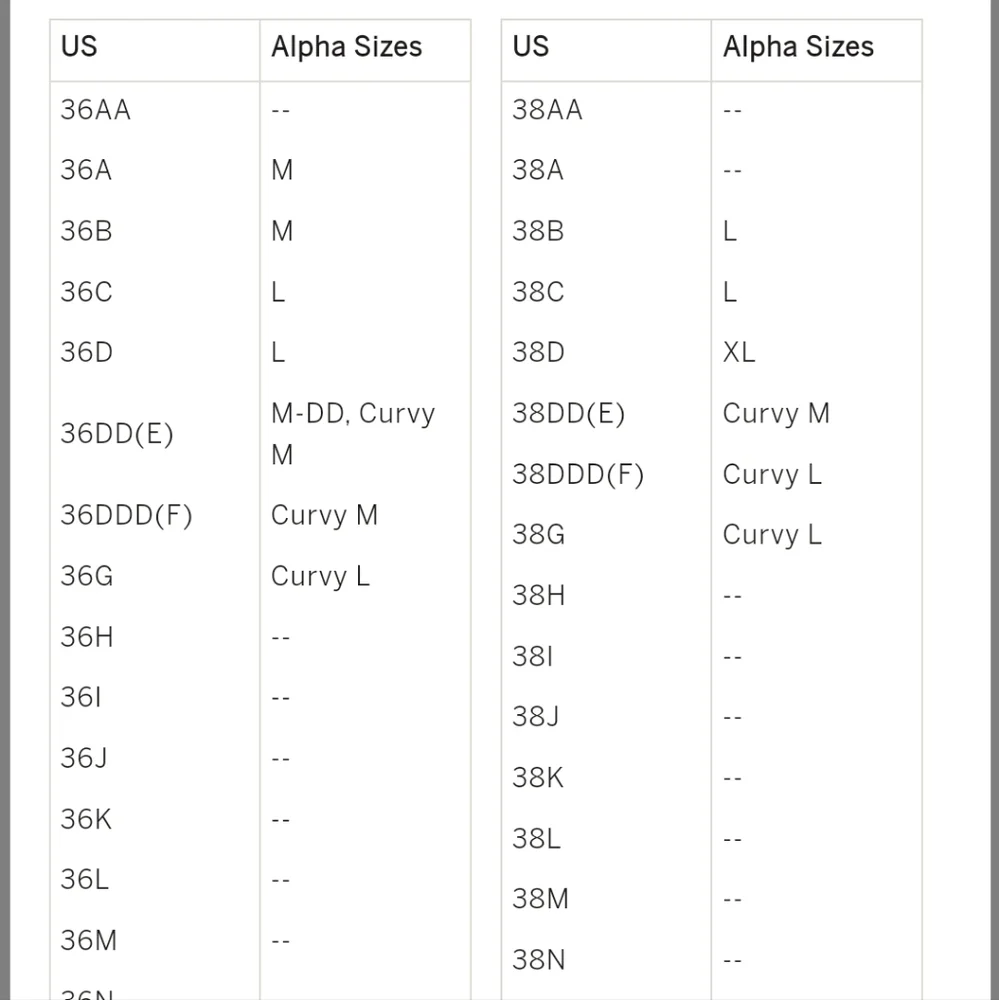Select the 38B size entry

538,231
